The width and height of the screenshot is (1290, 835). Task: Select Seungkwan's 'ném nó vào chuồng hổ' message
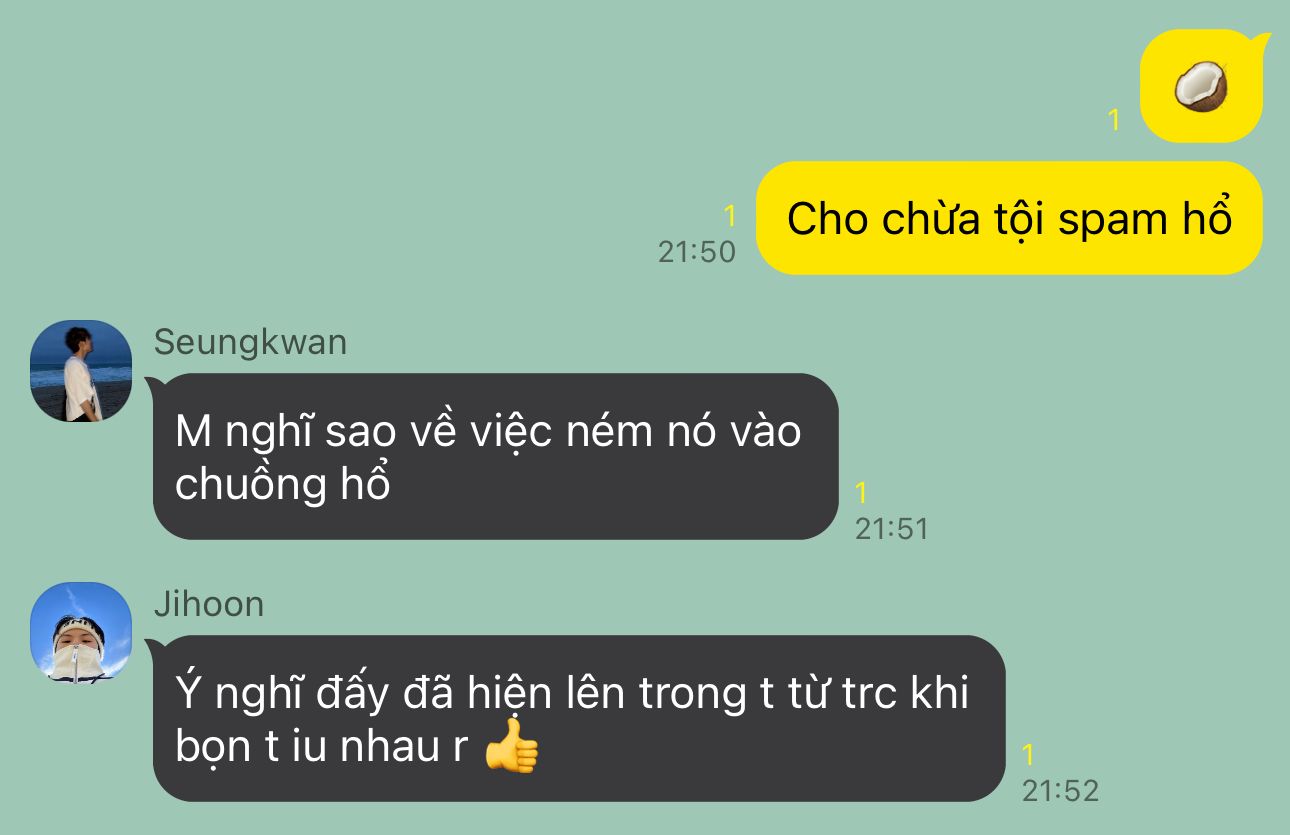[x=495, y=456]
